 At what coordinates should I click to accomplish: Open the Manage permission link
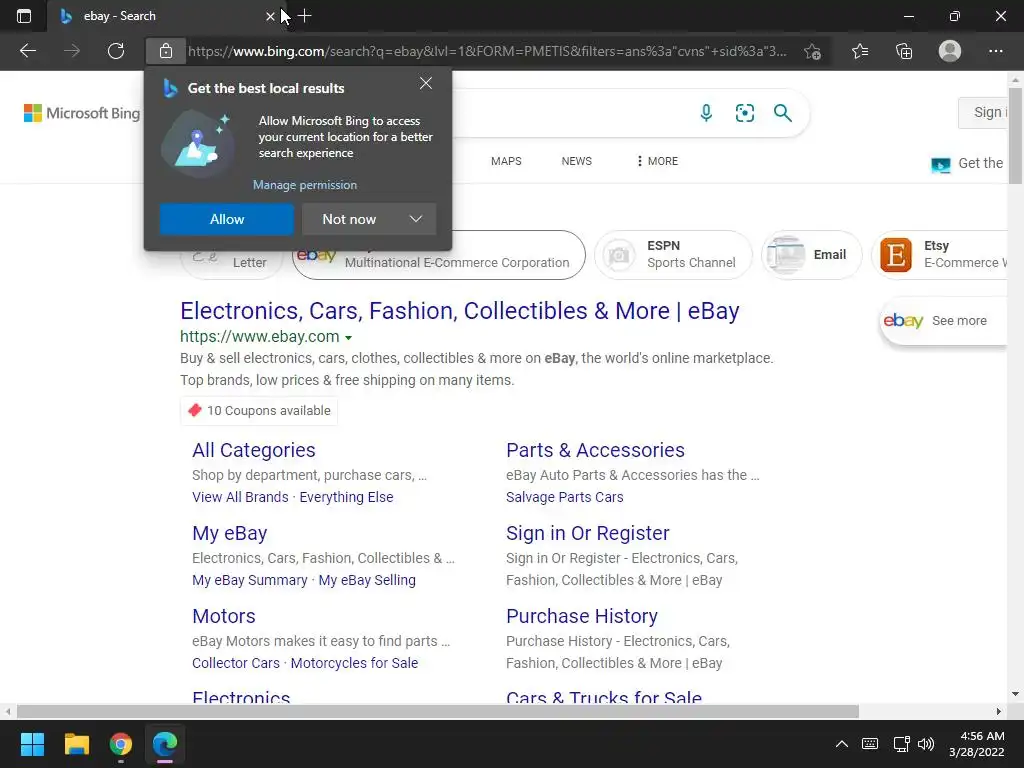tap(305, 185)
